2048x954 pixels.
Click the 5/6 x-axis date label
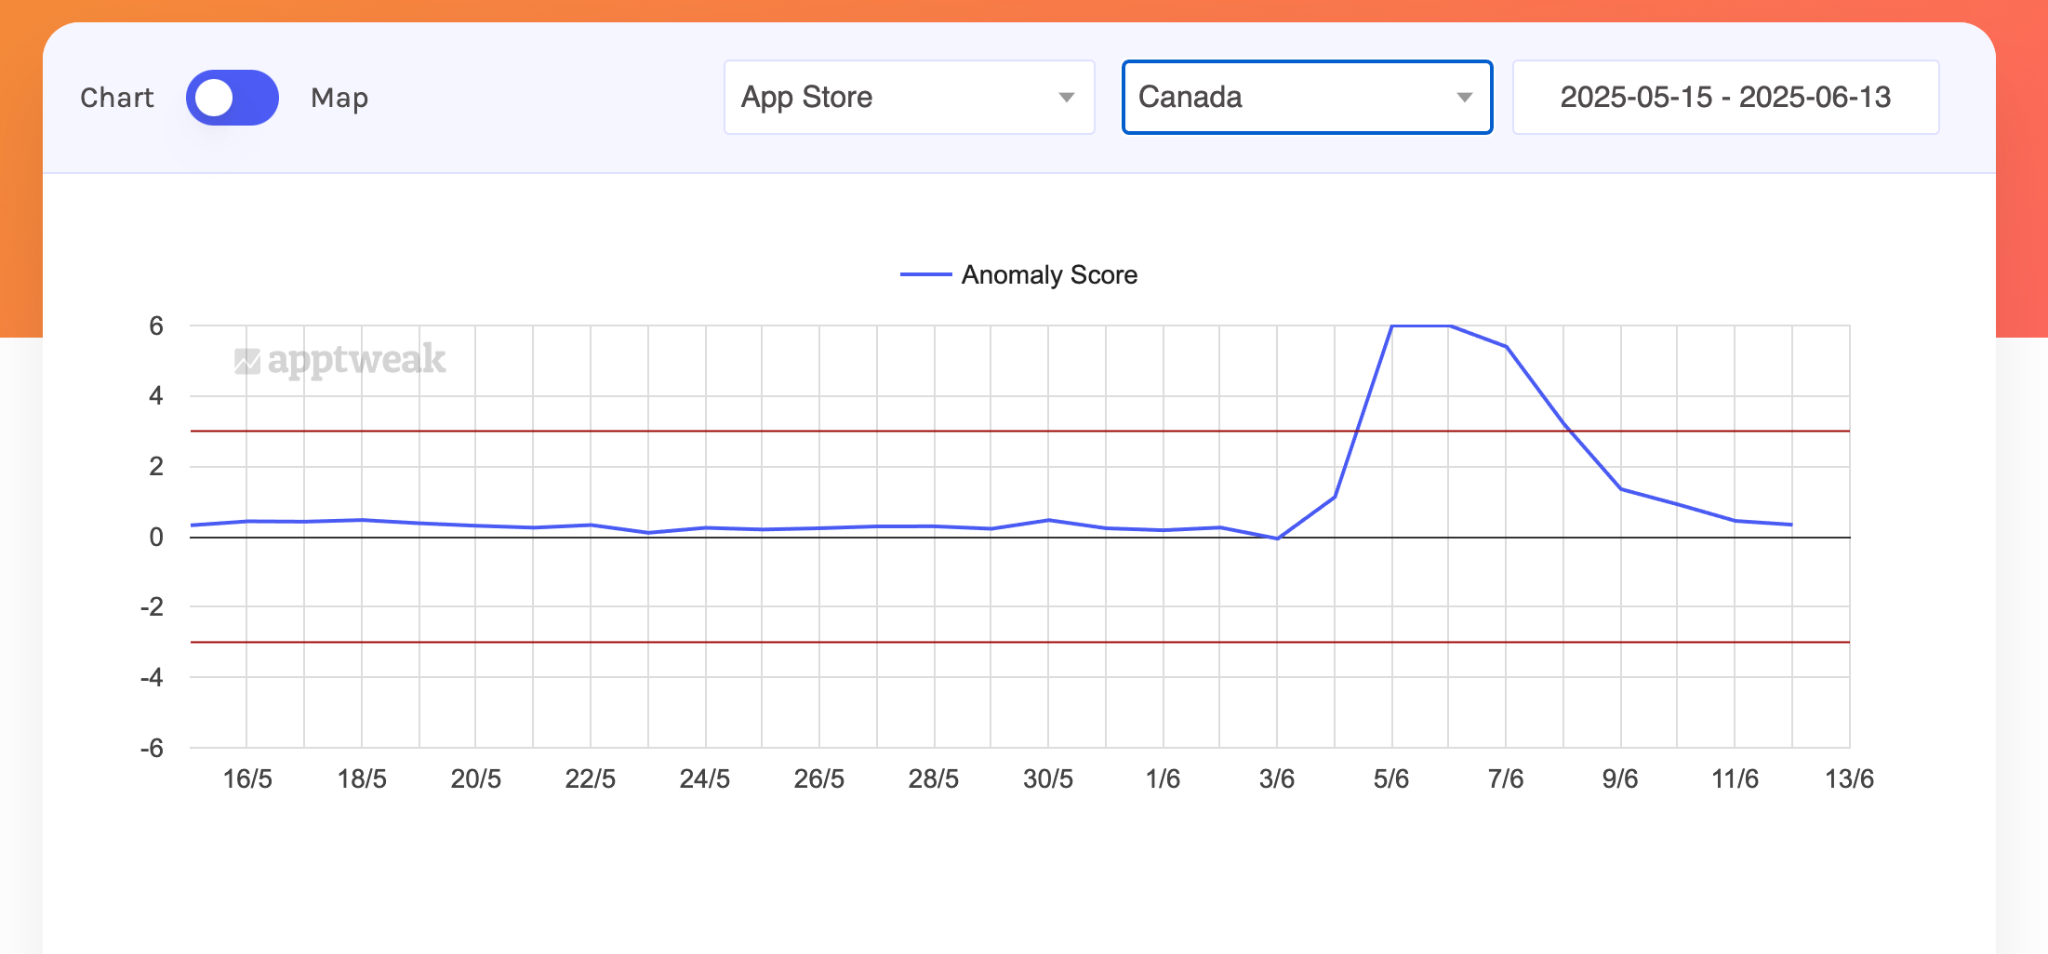point(1391,779)
